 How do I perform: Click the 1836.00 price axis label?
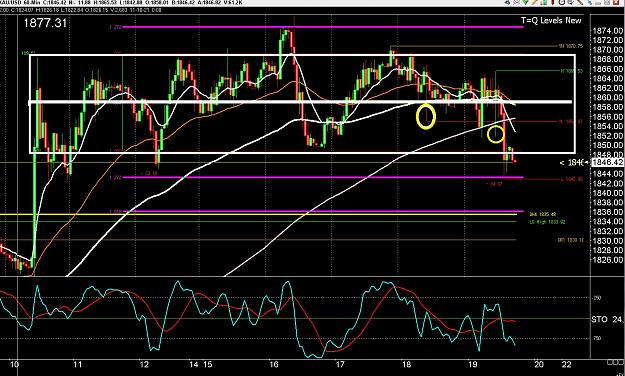click(x=607, y=213)
